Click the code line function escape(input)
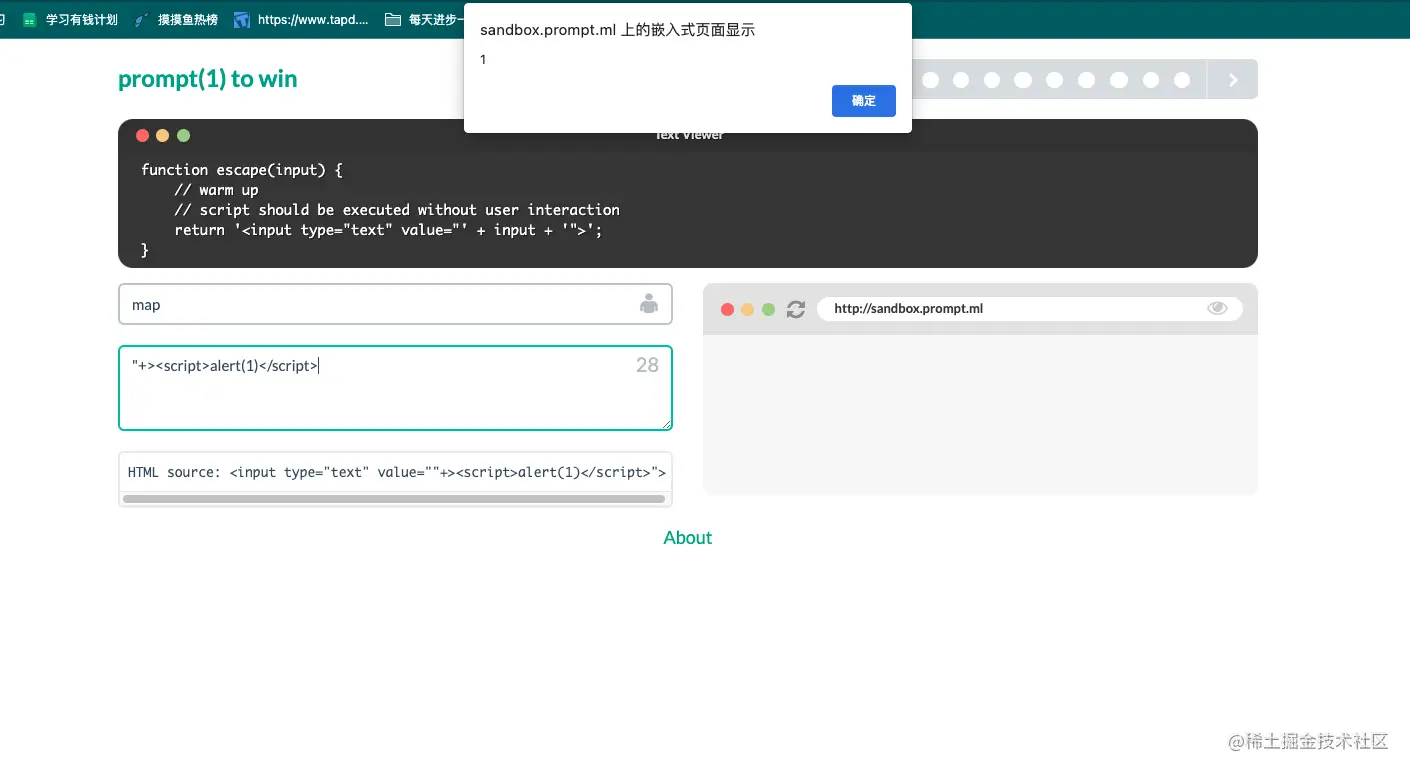 tap(242, 170)
